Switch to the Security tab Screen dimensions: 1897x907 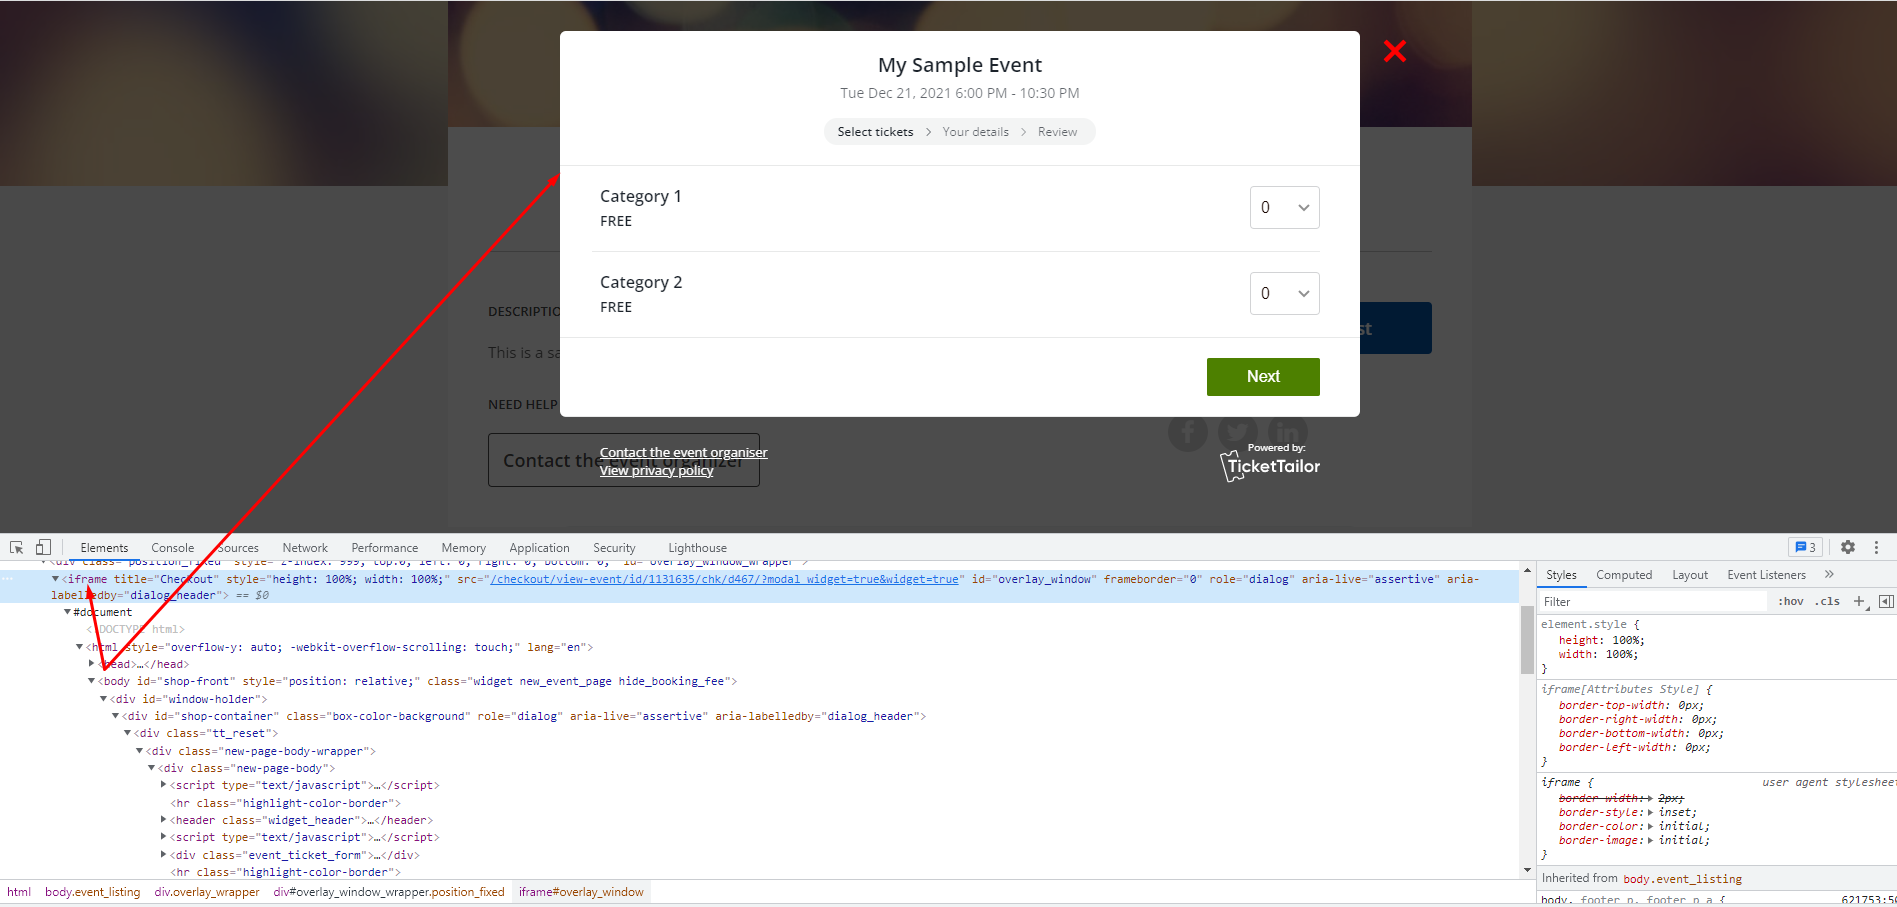click(614, 548)
